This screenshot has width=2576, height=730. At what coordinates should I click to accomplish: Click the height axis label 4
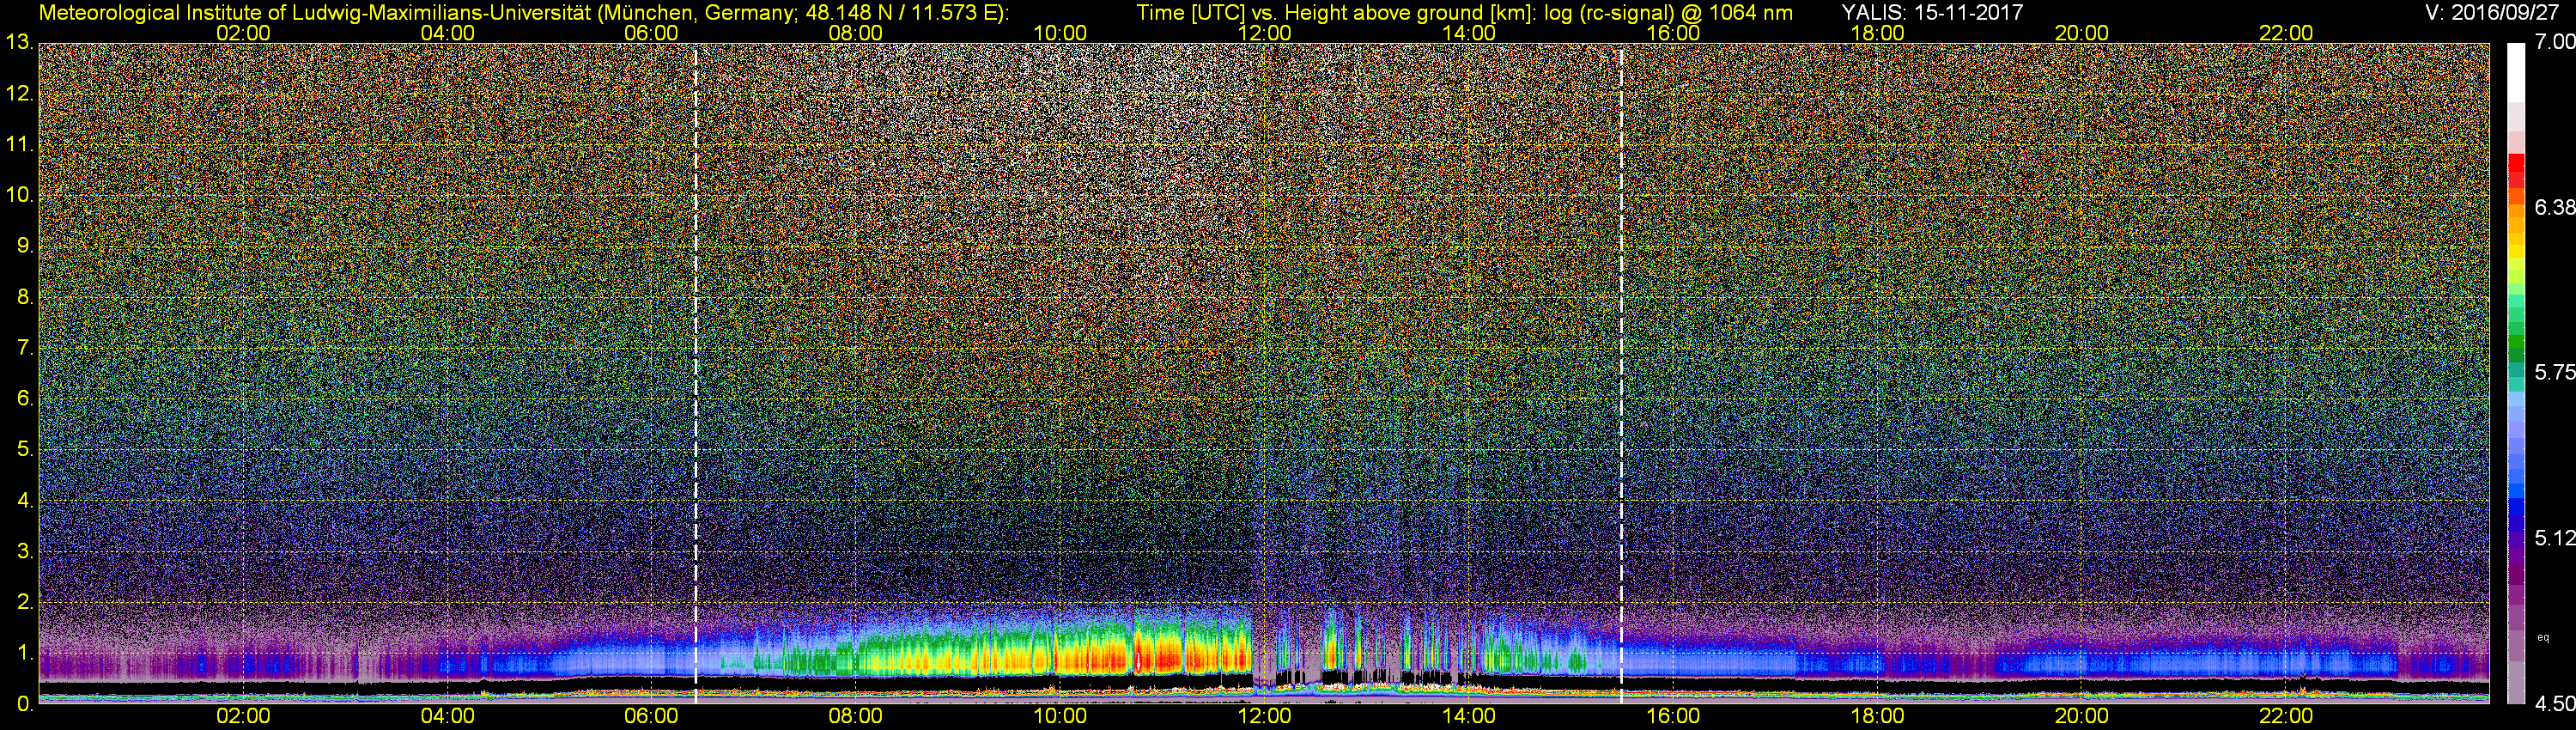(x=24, y=500)
